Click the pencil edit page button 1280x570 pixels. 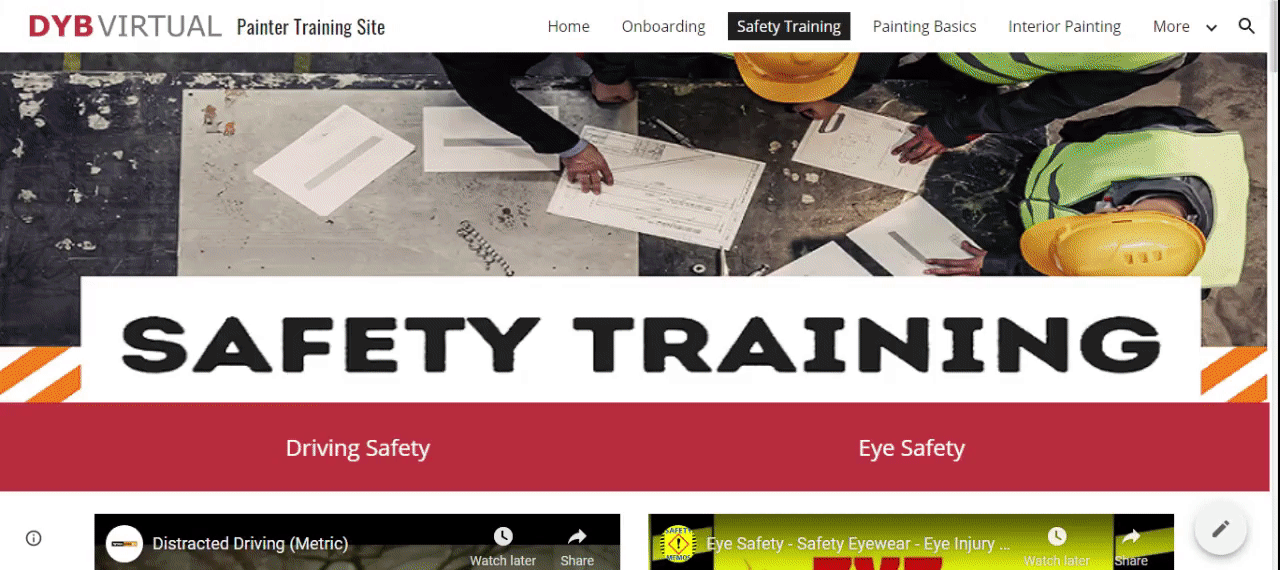pos(1220,528)
